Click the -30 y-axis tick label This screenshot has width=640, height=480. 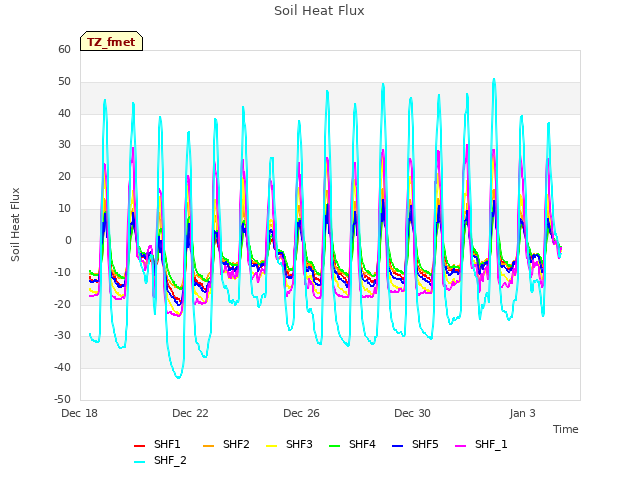tap(62, 336)
